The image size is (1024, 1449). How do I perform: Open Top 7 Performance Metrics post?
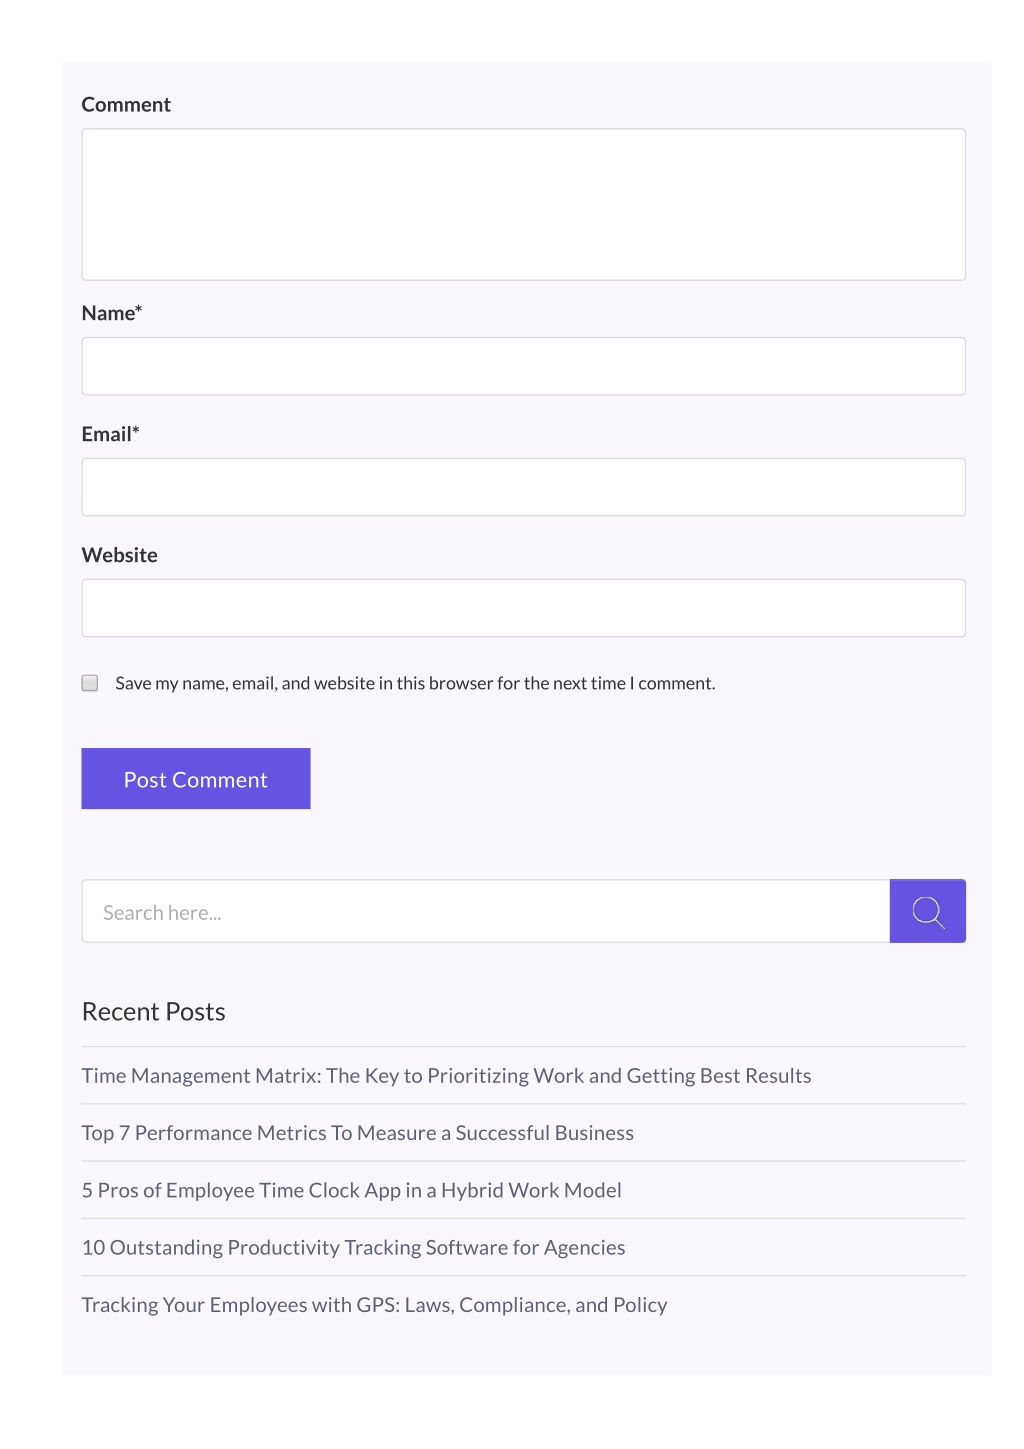[358, 1133]
